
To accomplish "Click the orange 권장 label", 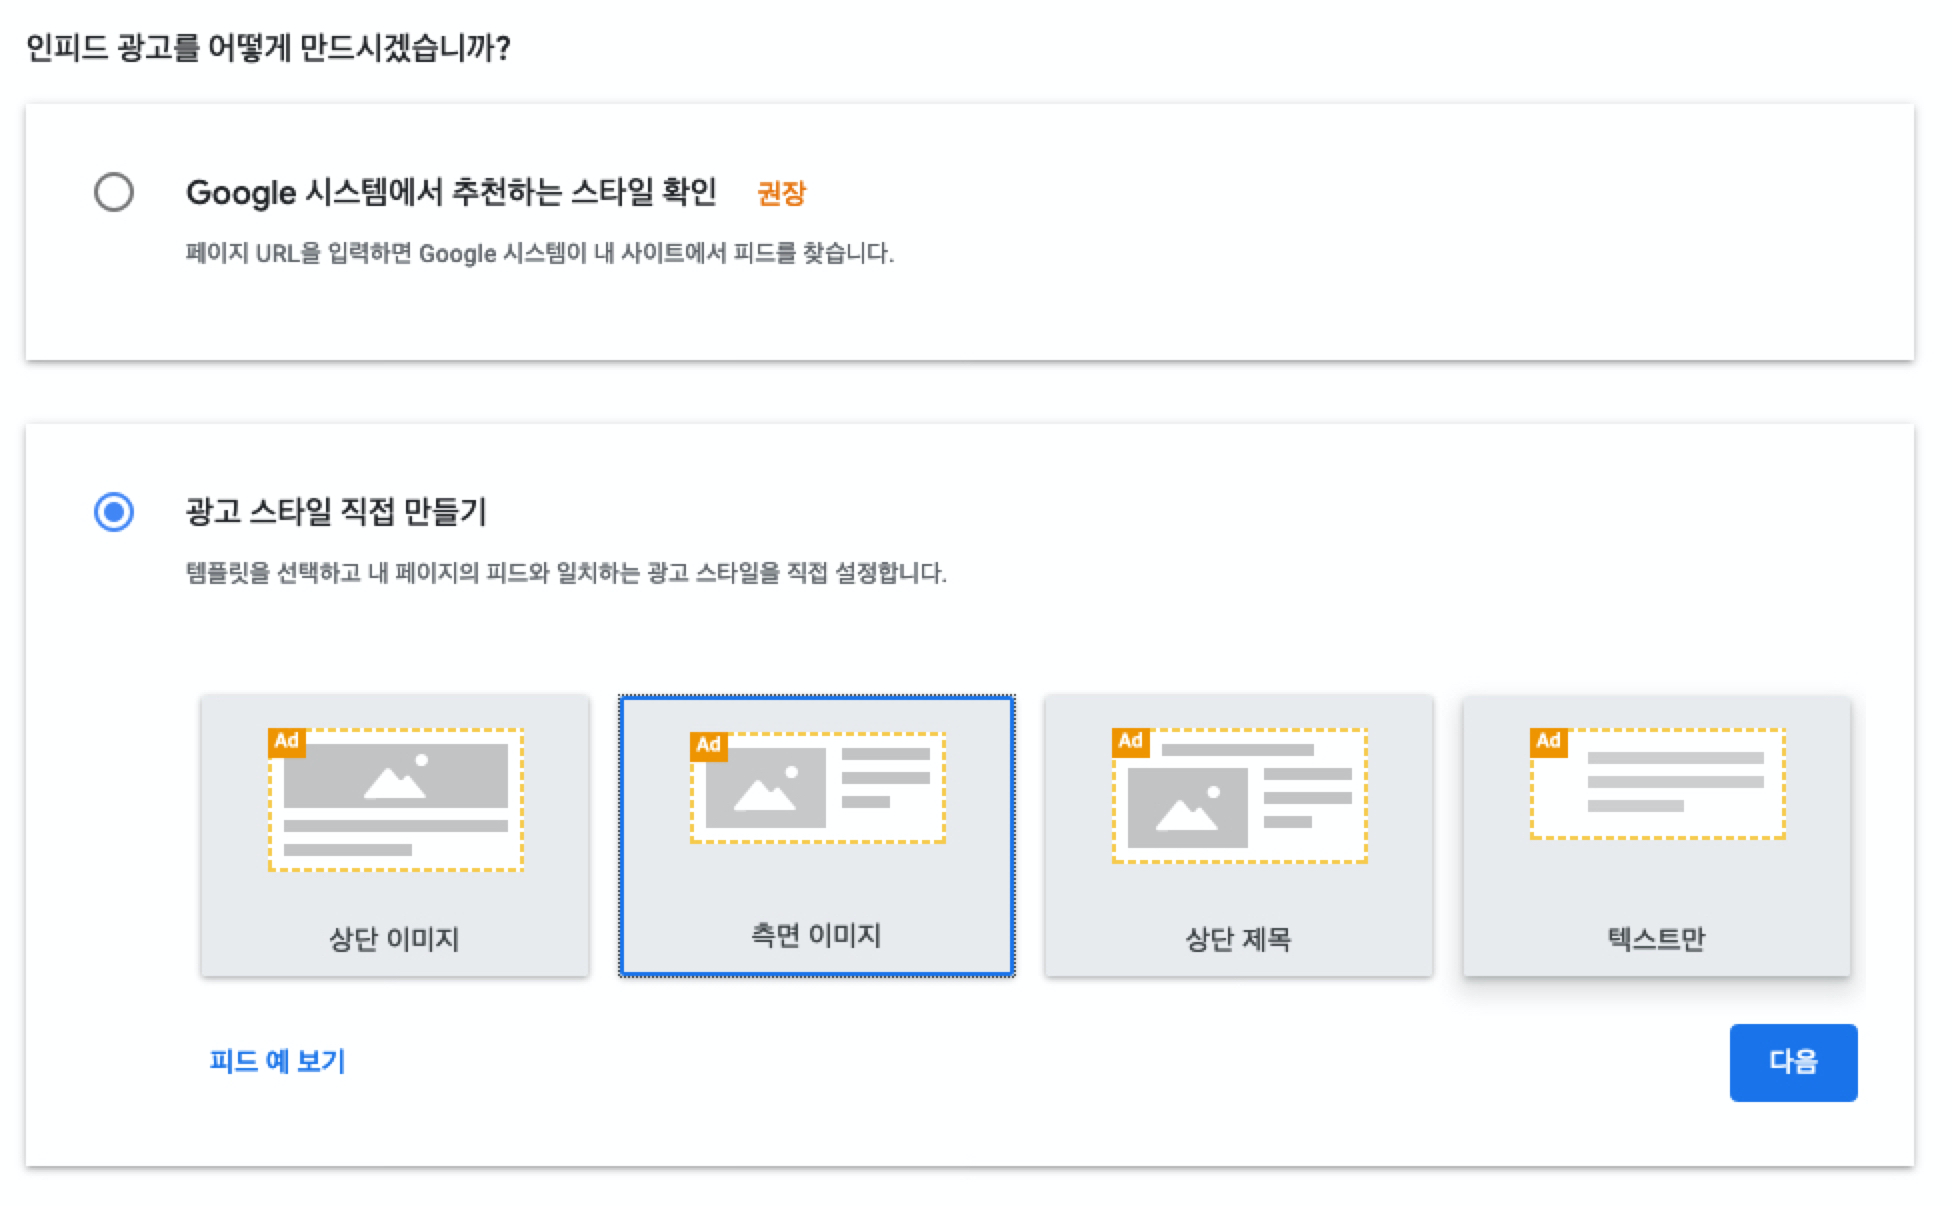I will (781, 193).
